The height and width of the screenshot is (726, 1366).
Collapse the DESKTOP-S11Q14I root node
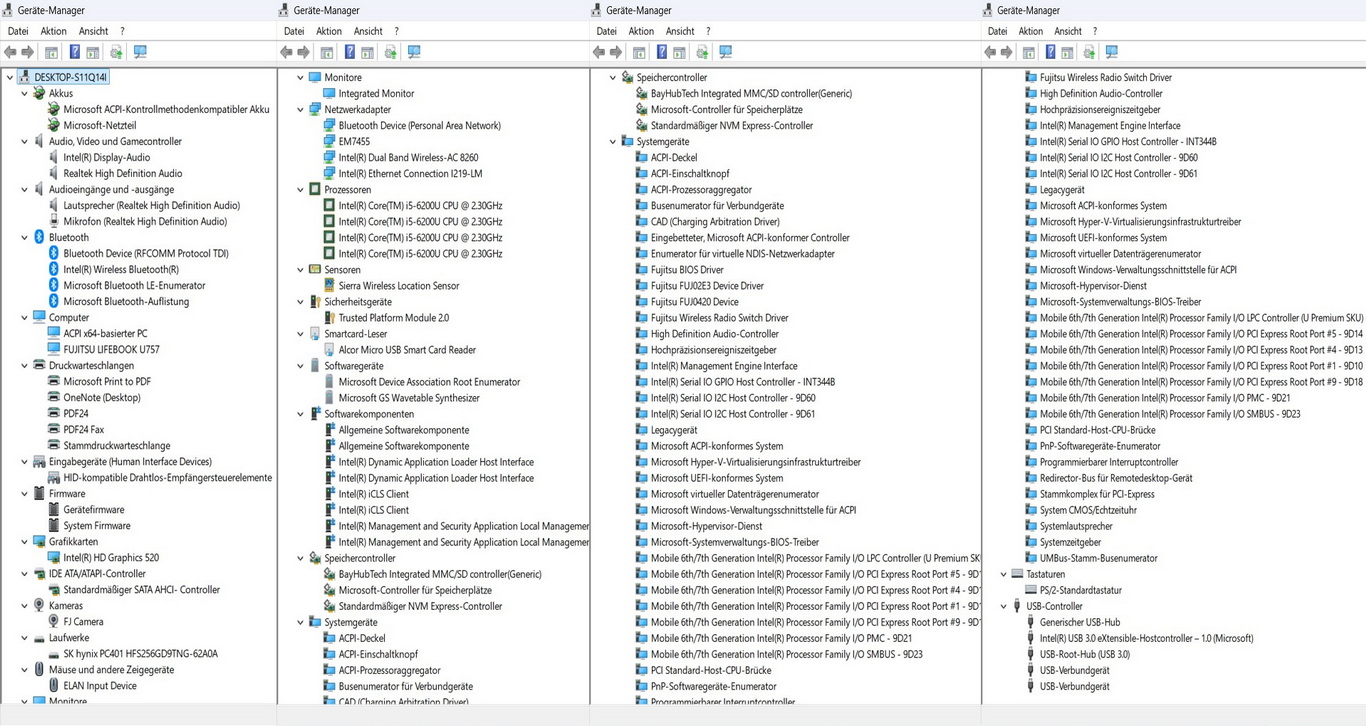point(10,77)
